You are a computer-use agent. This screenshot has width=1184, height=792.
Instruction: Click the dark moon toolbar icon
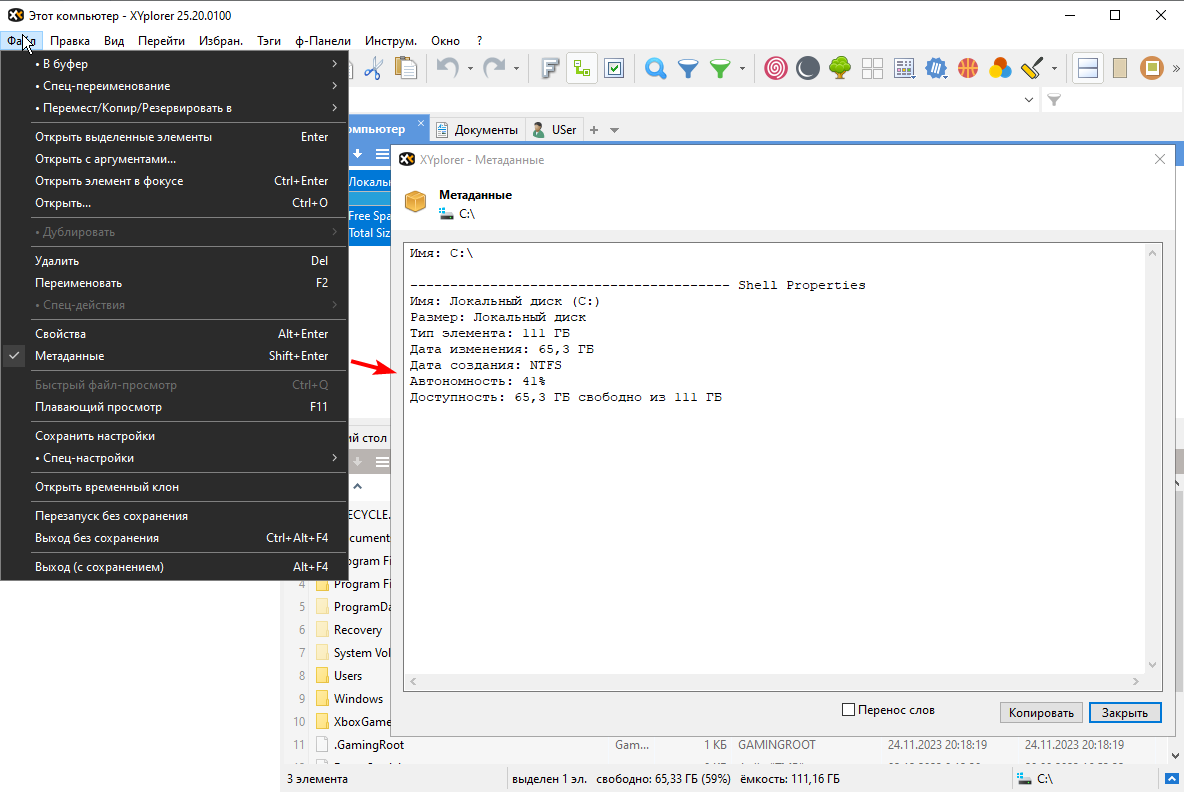(x=807, y=69)
